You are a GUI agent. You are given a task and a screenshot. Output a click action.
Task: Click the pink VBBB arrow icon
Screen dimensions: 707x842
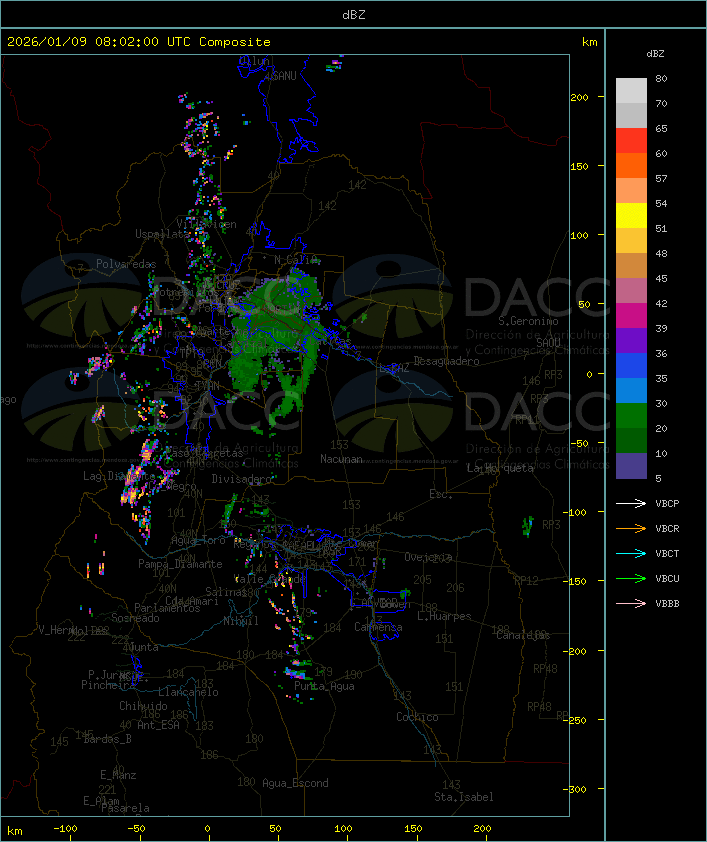tap(631, 604)
